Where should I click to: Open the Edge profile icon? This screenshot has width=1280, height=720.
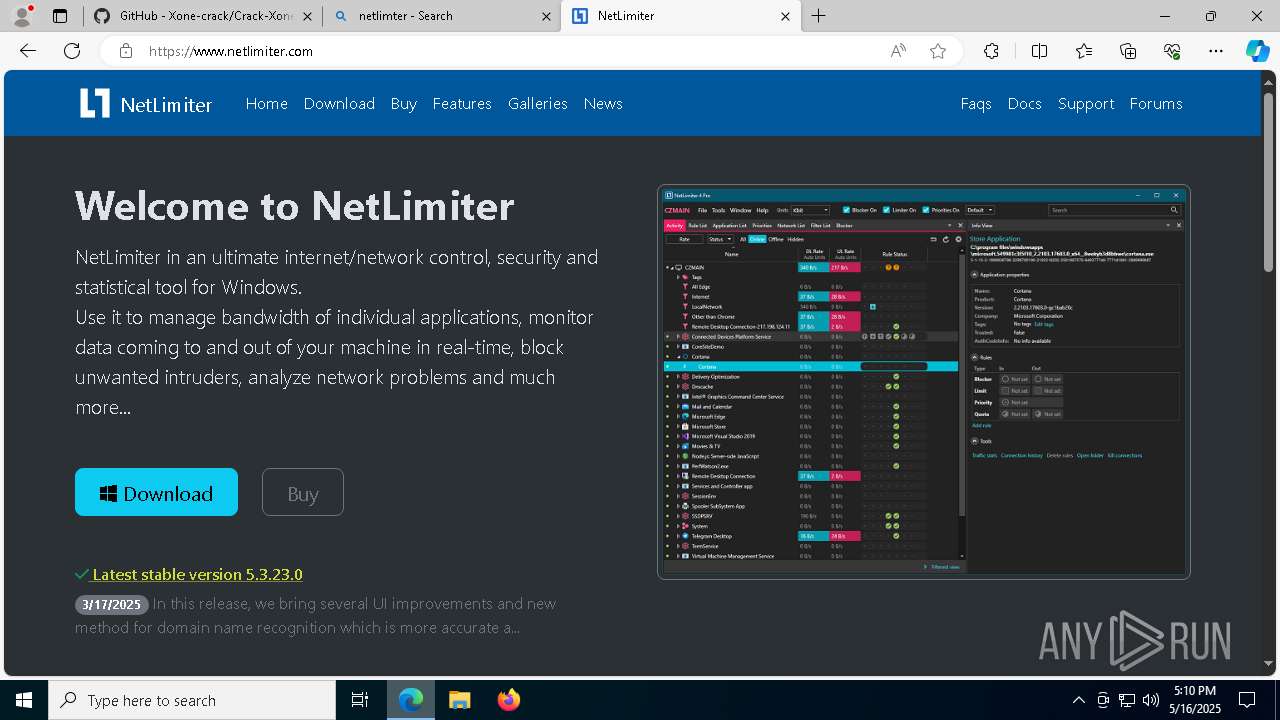coord(21,16)
